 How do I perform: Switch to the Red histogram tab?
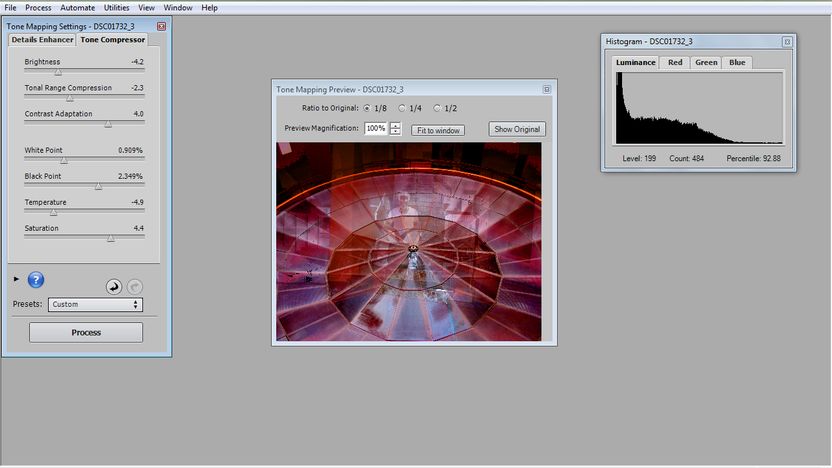[x=675, y=62]
